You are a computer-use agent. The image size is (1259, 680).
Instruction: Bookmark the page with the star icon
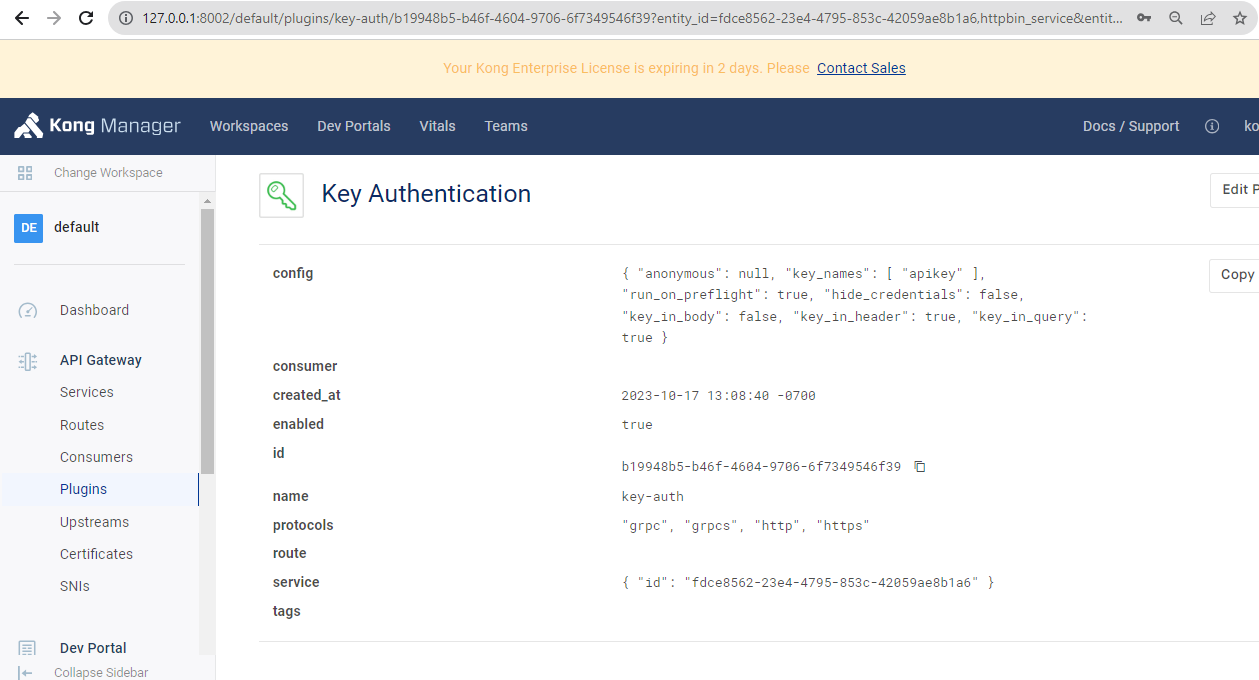(x=1240, y=17)
